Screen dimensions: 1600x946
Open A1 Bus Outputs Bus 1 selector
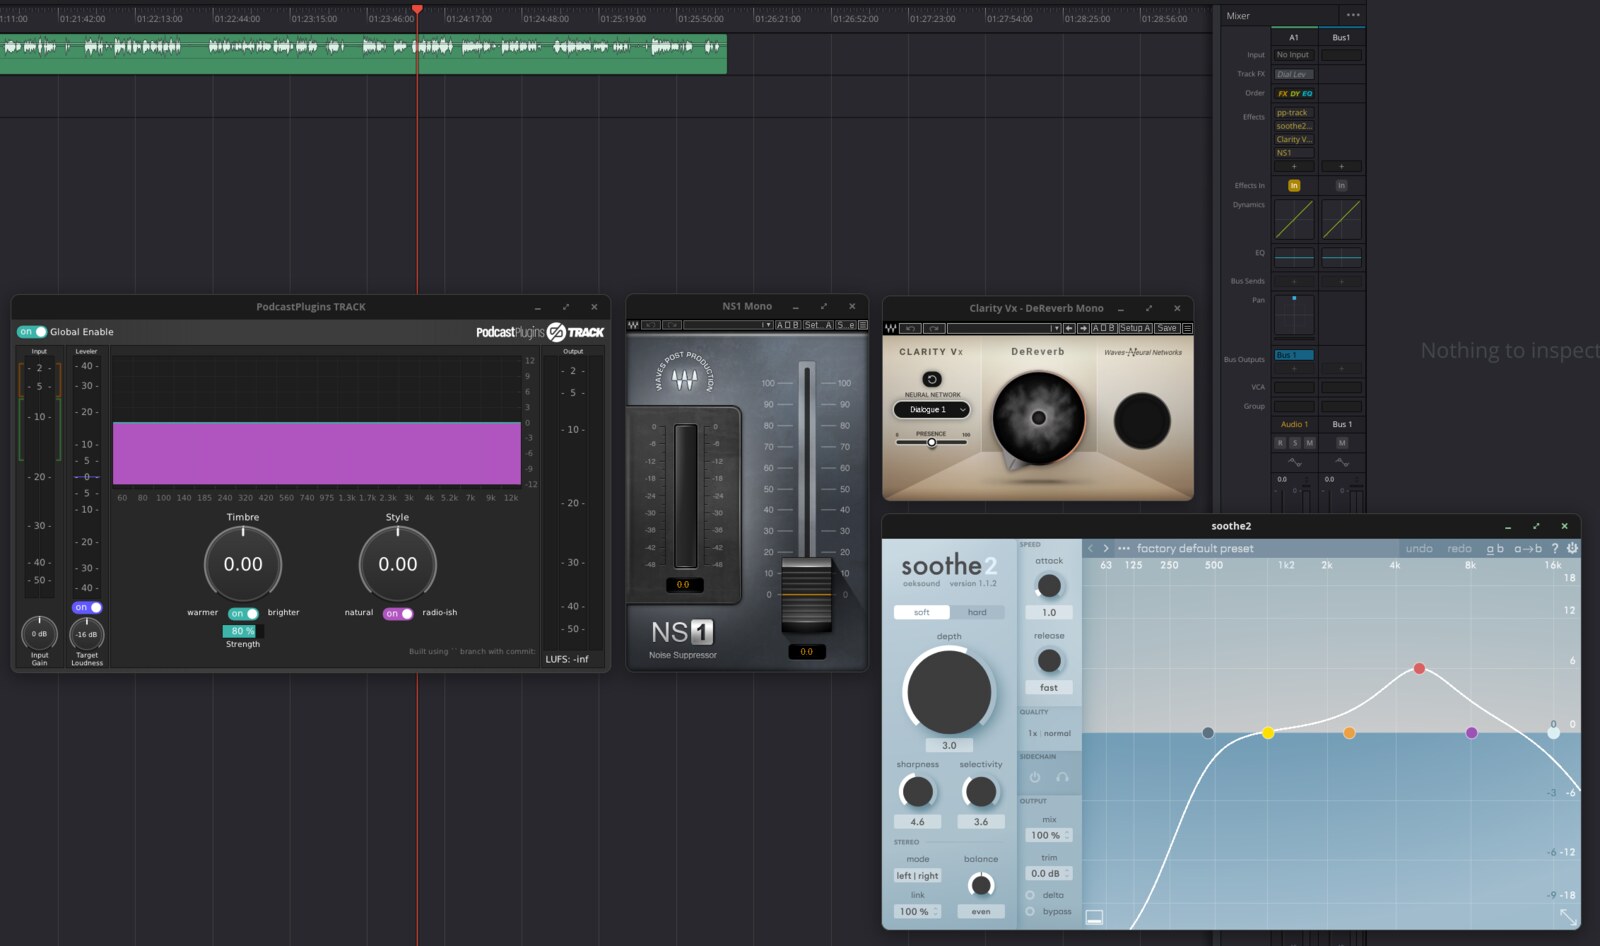pyautogui.click(x=1294, y=355)
